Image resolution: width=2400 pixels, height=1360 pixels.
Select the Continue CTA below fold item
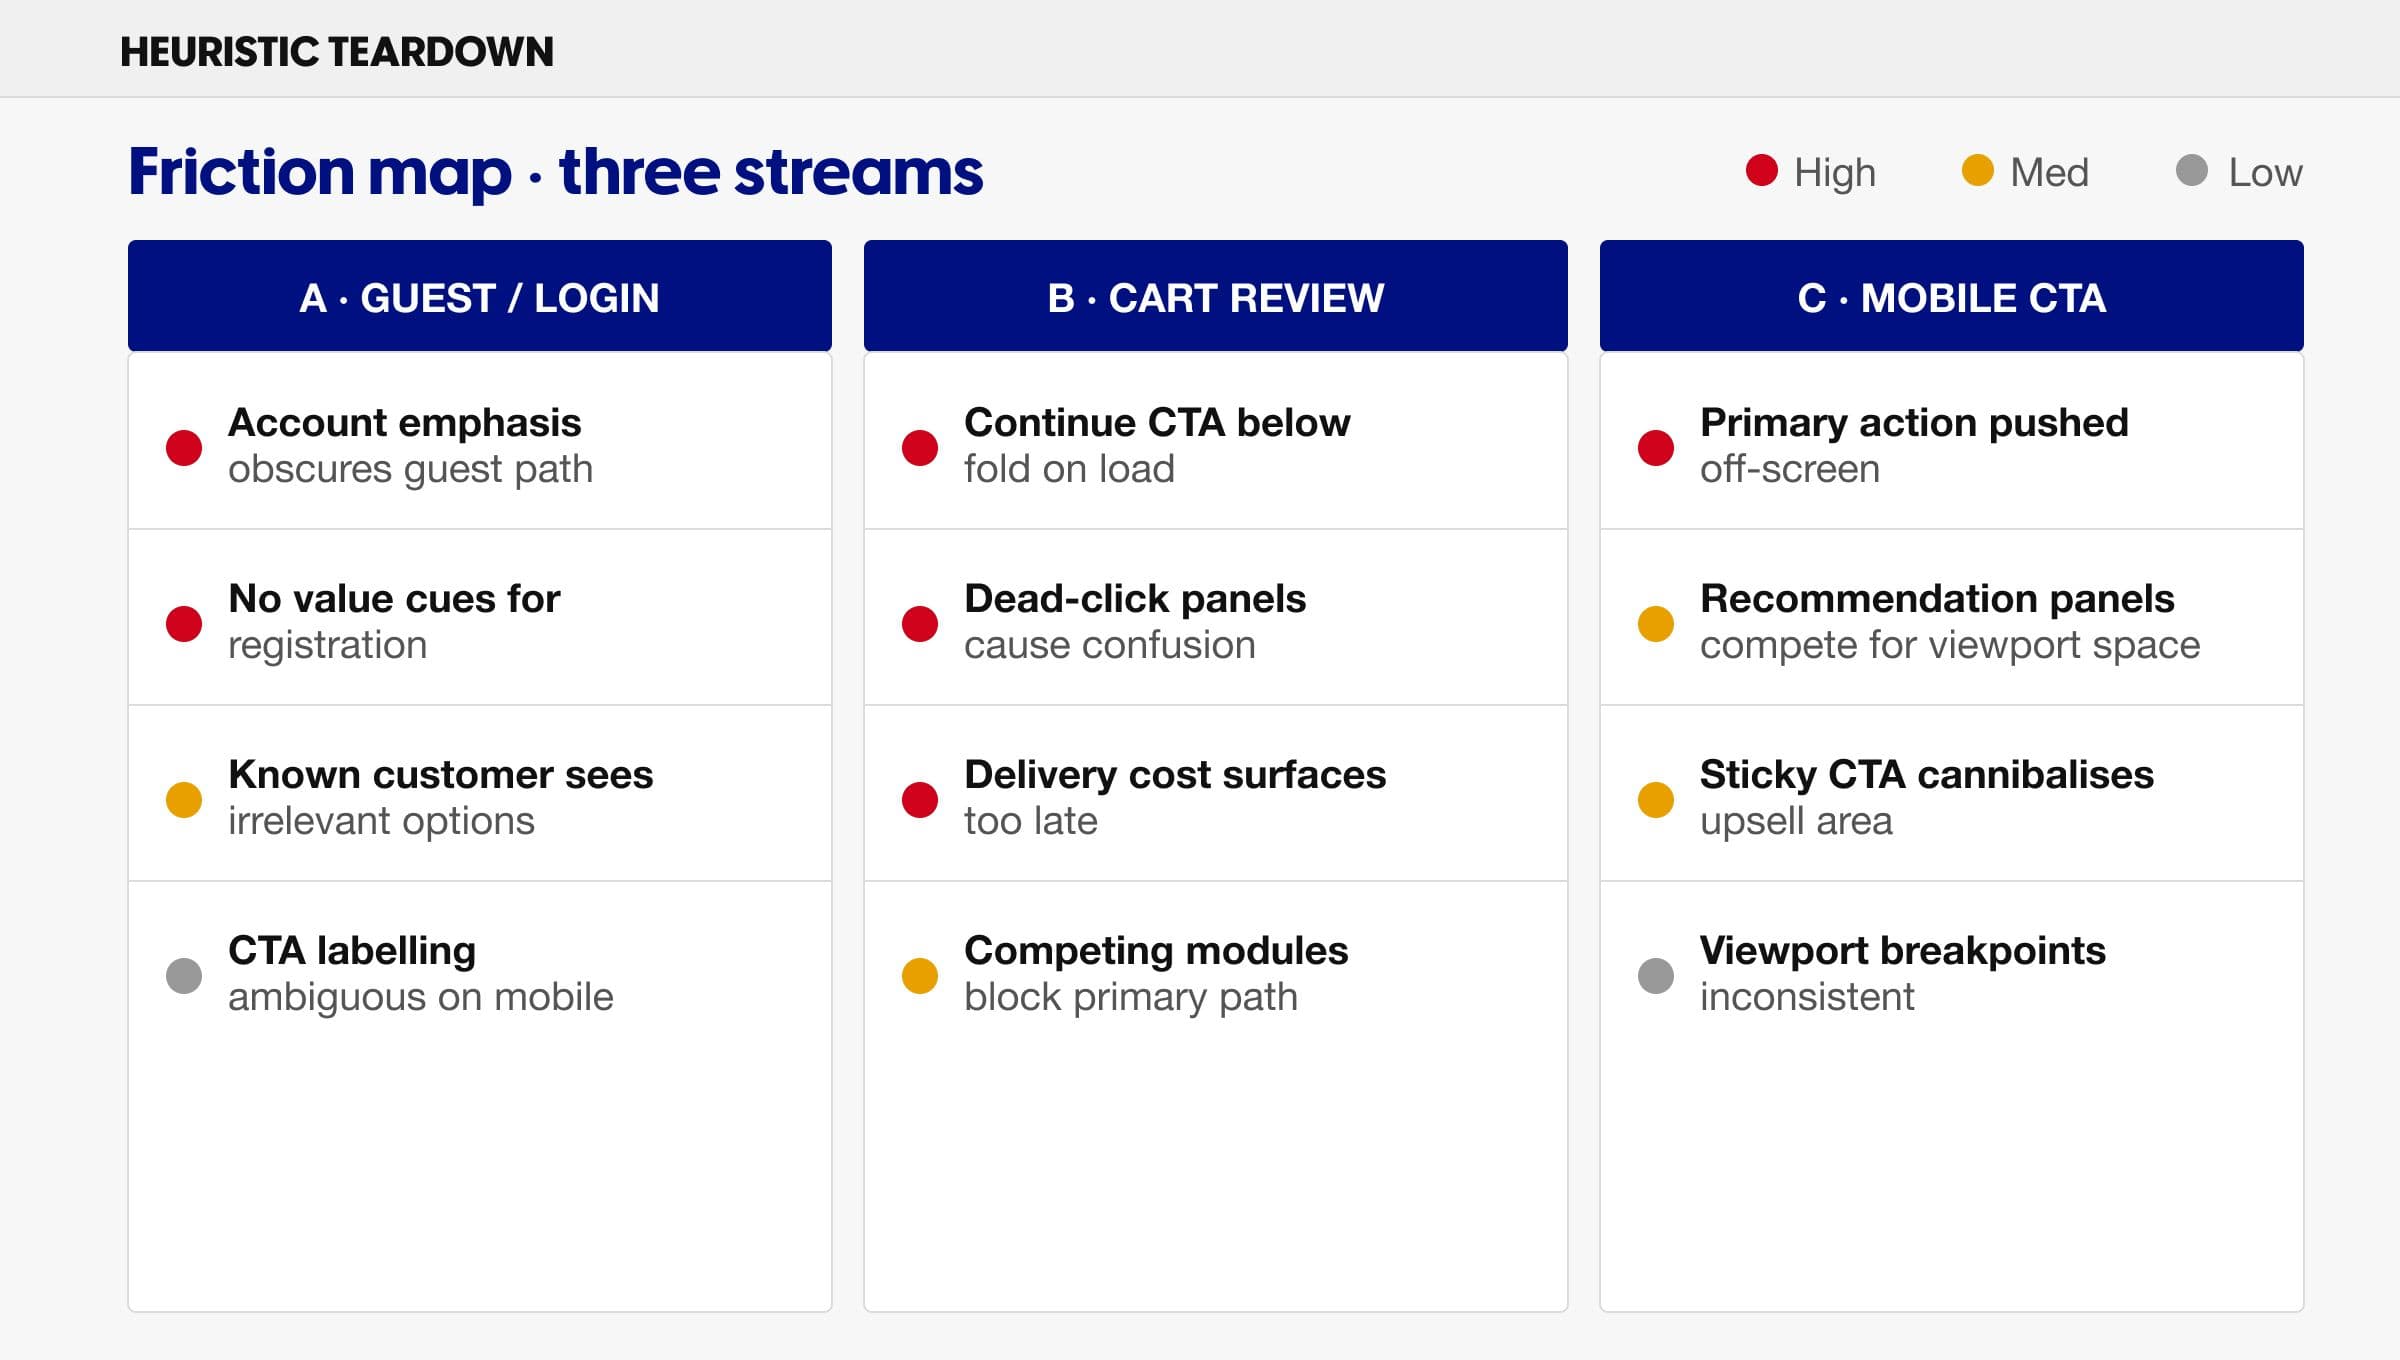click(1157, 445)
